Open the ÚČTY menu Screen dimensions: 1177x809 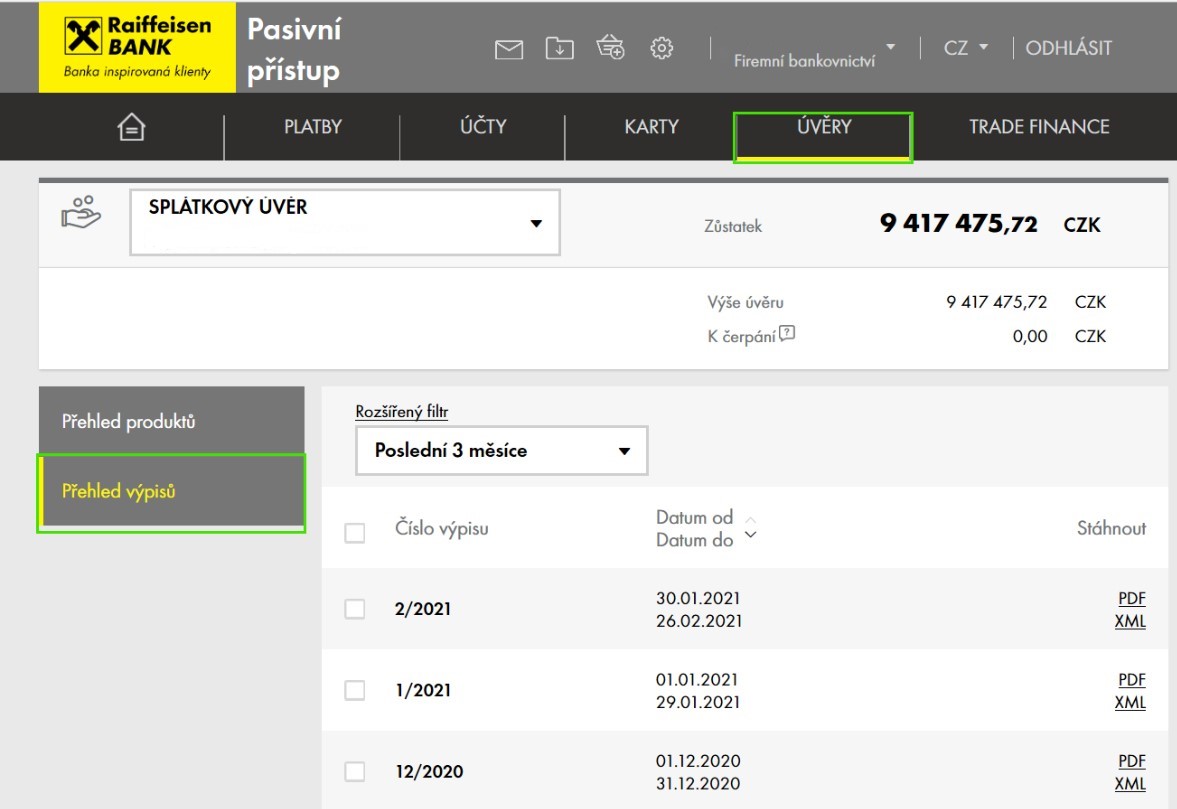(483, 126)
